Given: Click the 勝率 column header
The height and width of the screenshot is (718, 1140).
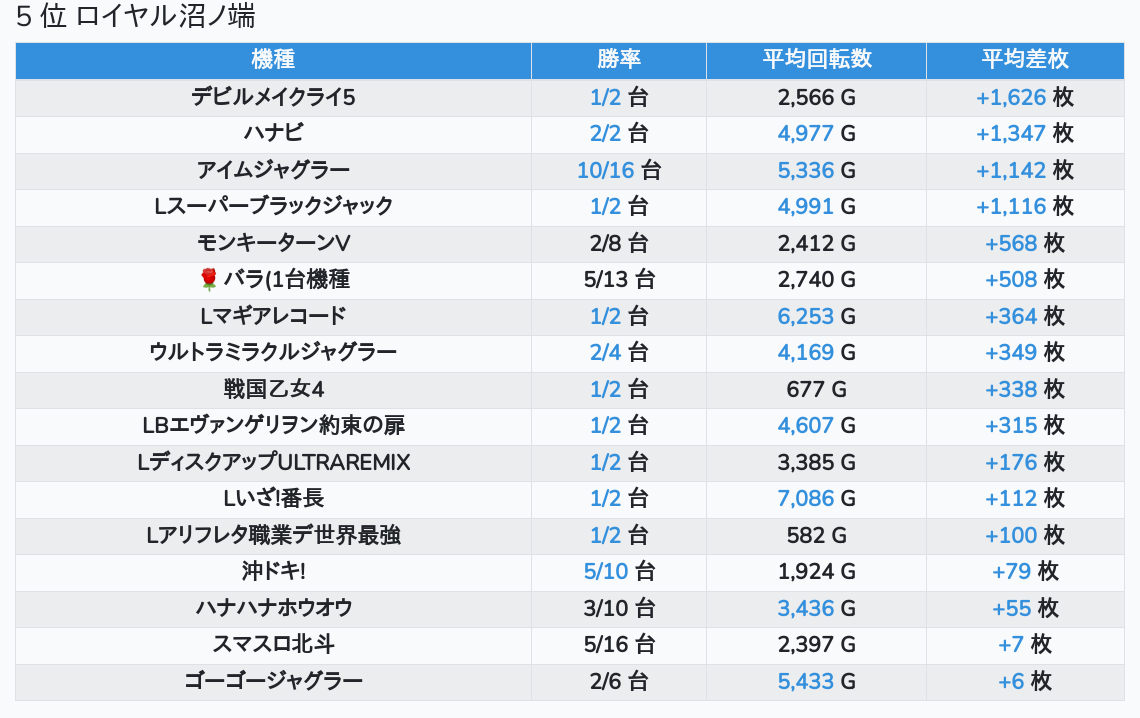Looking at the screenshot, I should 619,60.
